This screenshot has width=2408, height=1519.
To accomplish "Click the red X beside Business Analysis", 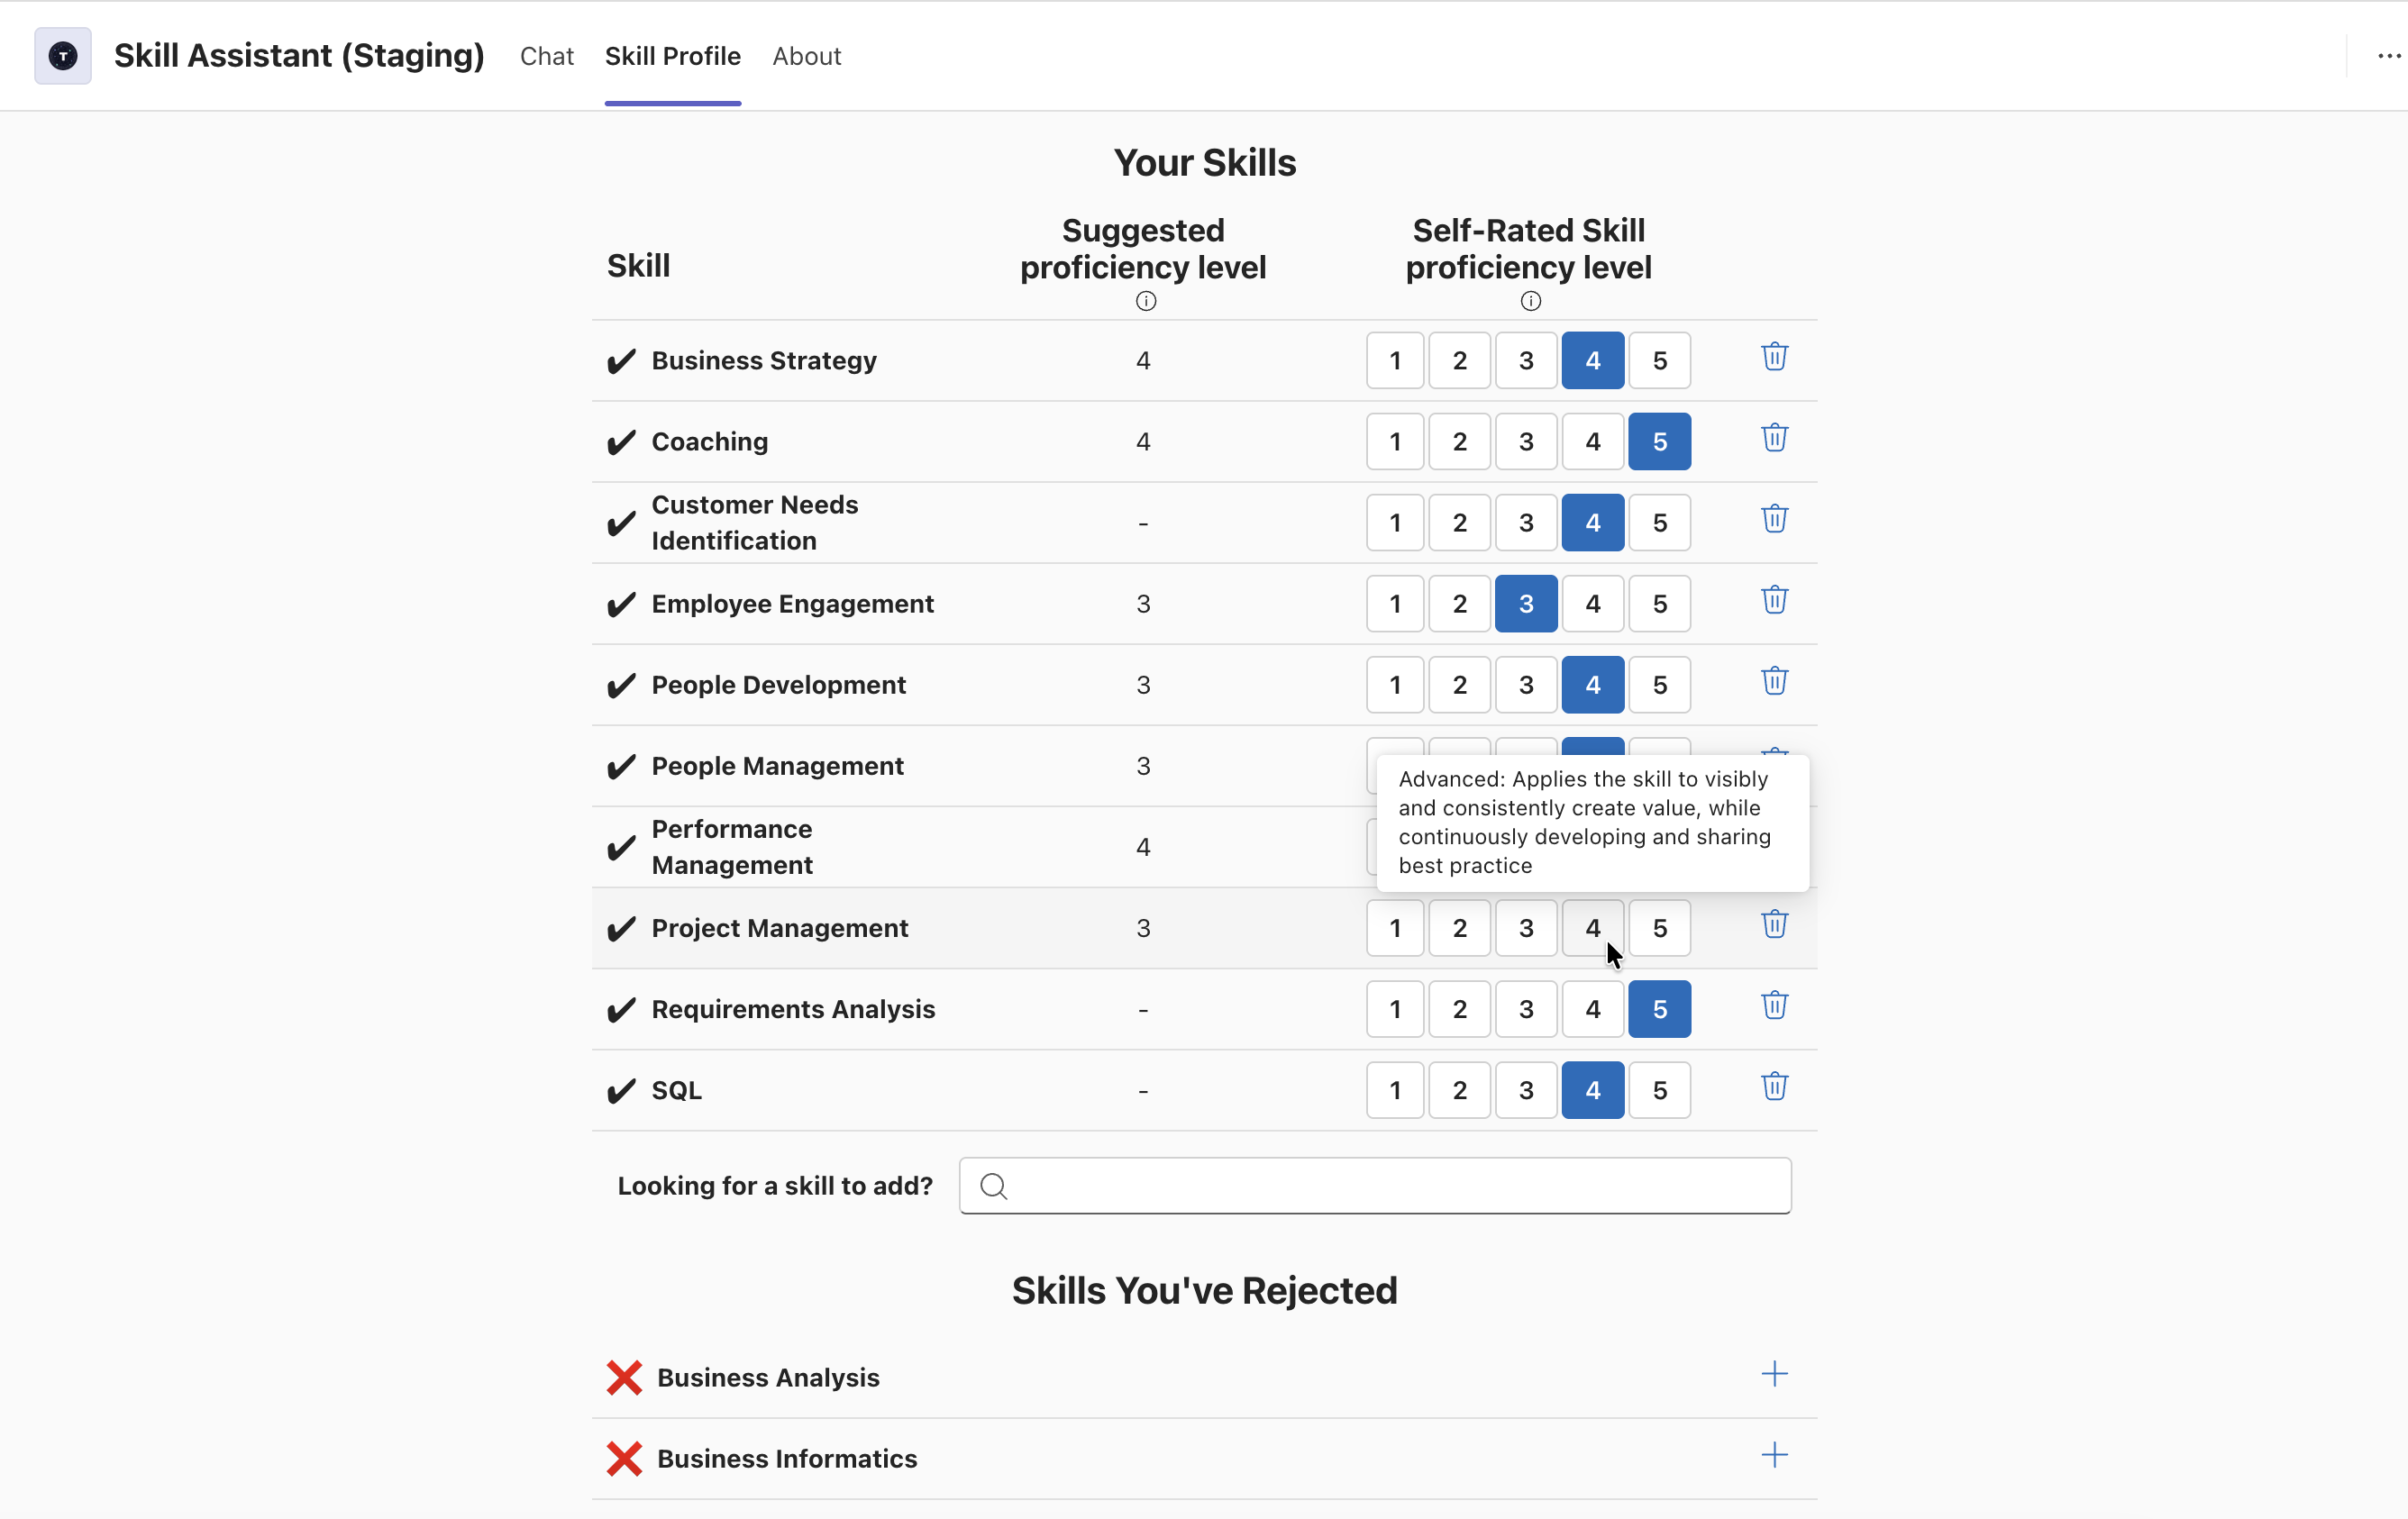I will 624,1378.
